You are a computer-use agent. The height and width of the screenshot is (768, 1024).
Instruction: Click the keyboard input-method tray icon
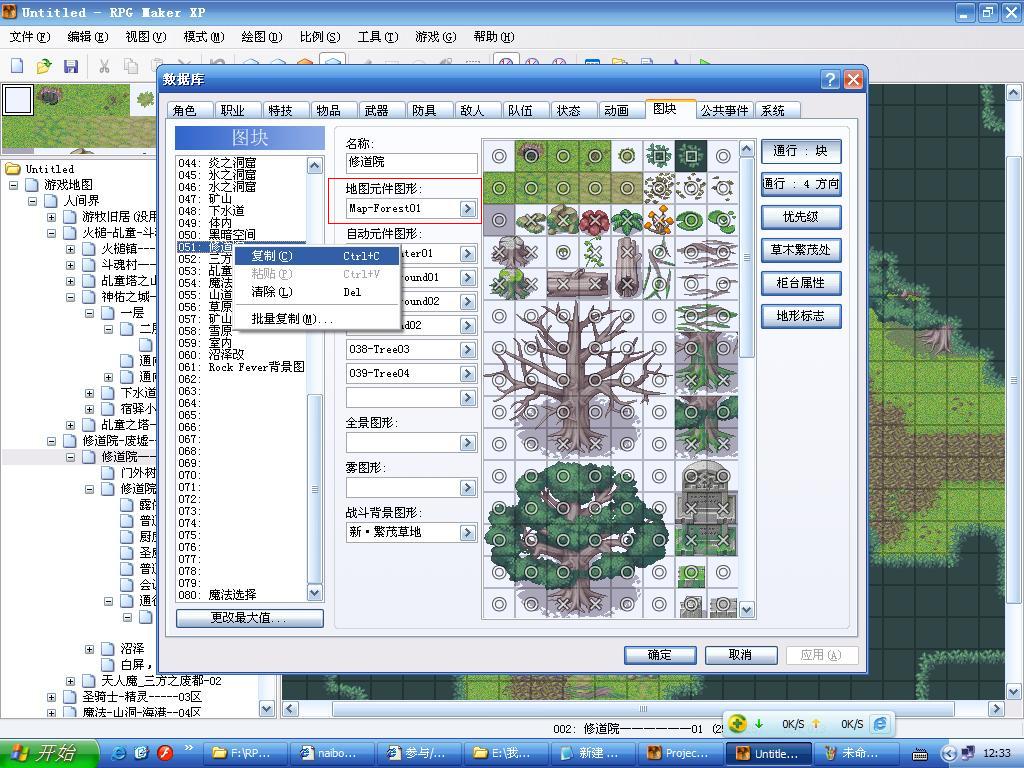tap(920, 754)
